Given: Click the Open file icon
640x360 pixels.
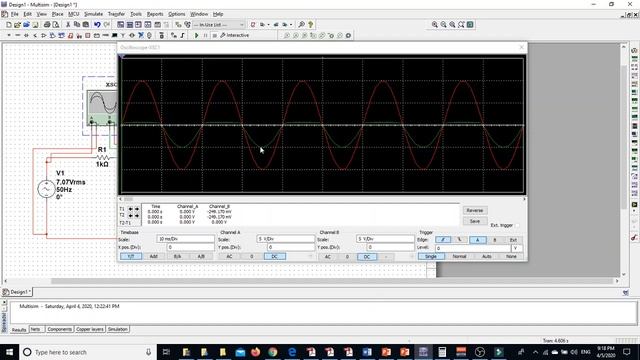Looking at the screenshot, I should [17, 25].
